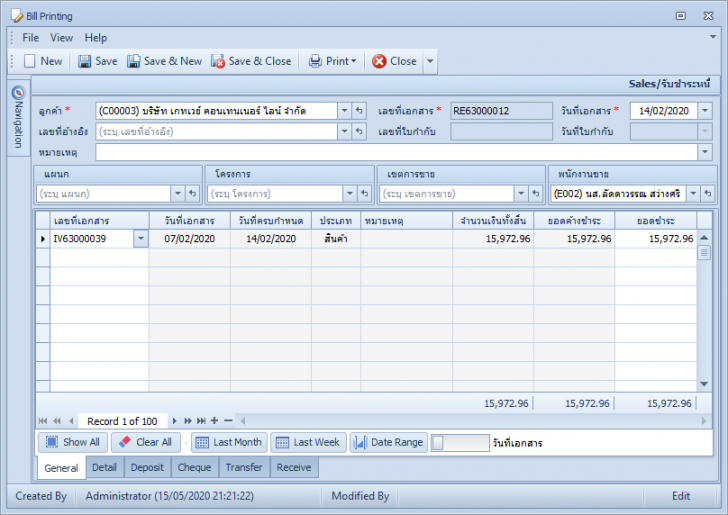Reset the แผนก department field undo icon
The height and width of the screenshot is (515, 728).
pyautogui.click(x=192, y=193)
